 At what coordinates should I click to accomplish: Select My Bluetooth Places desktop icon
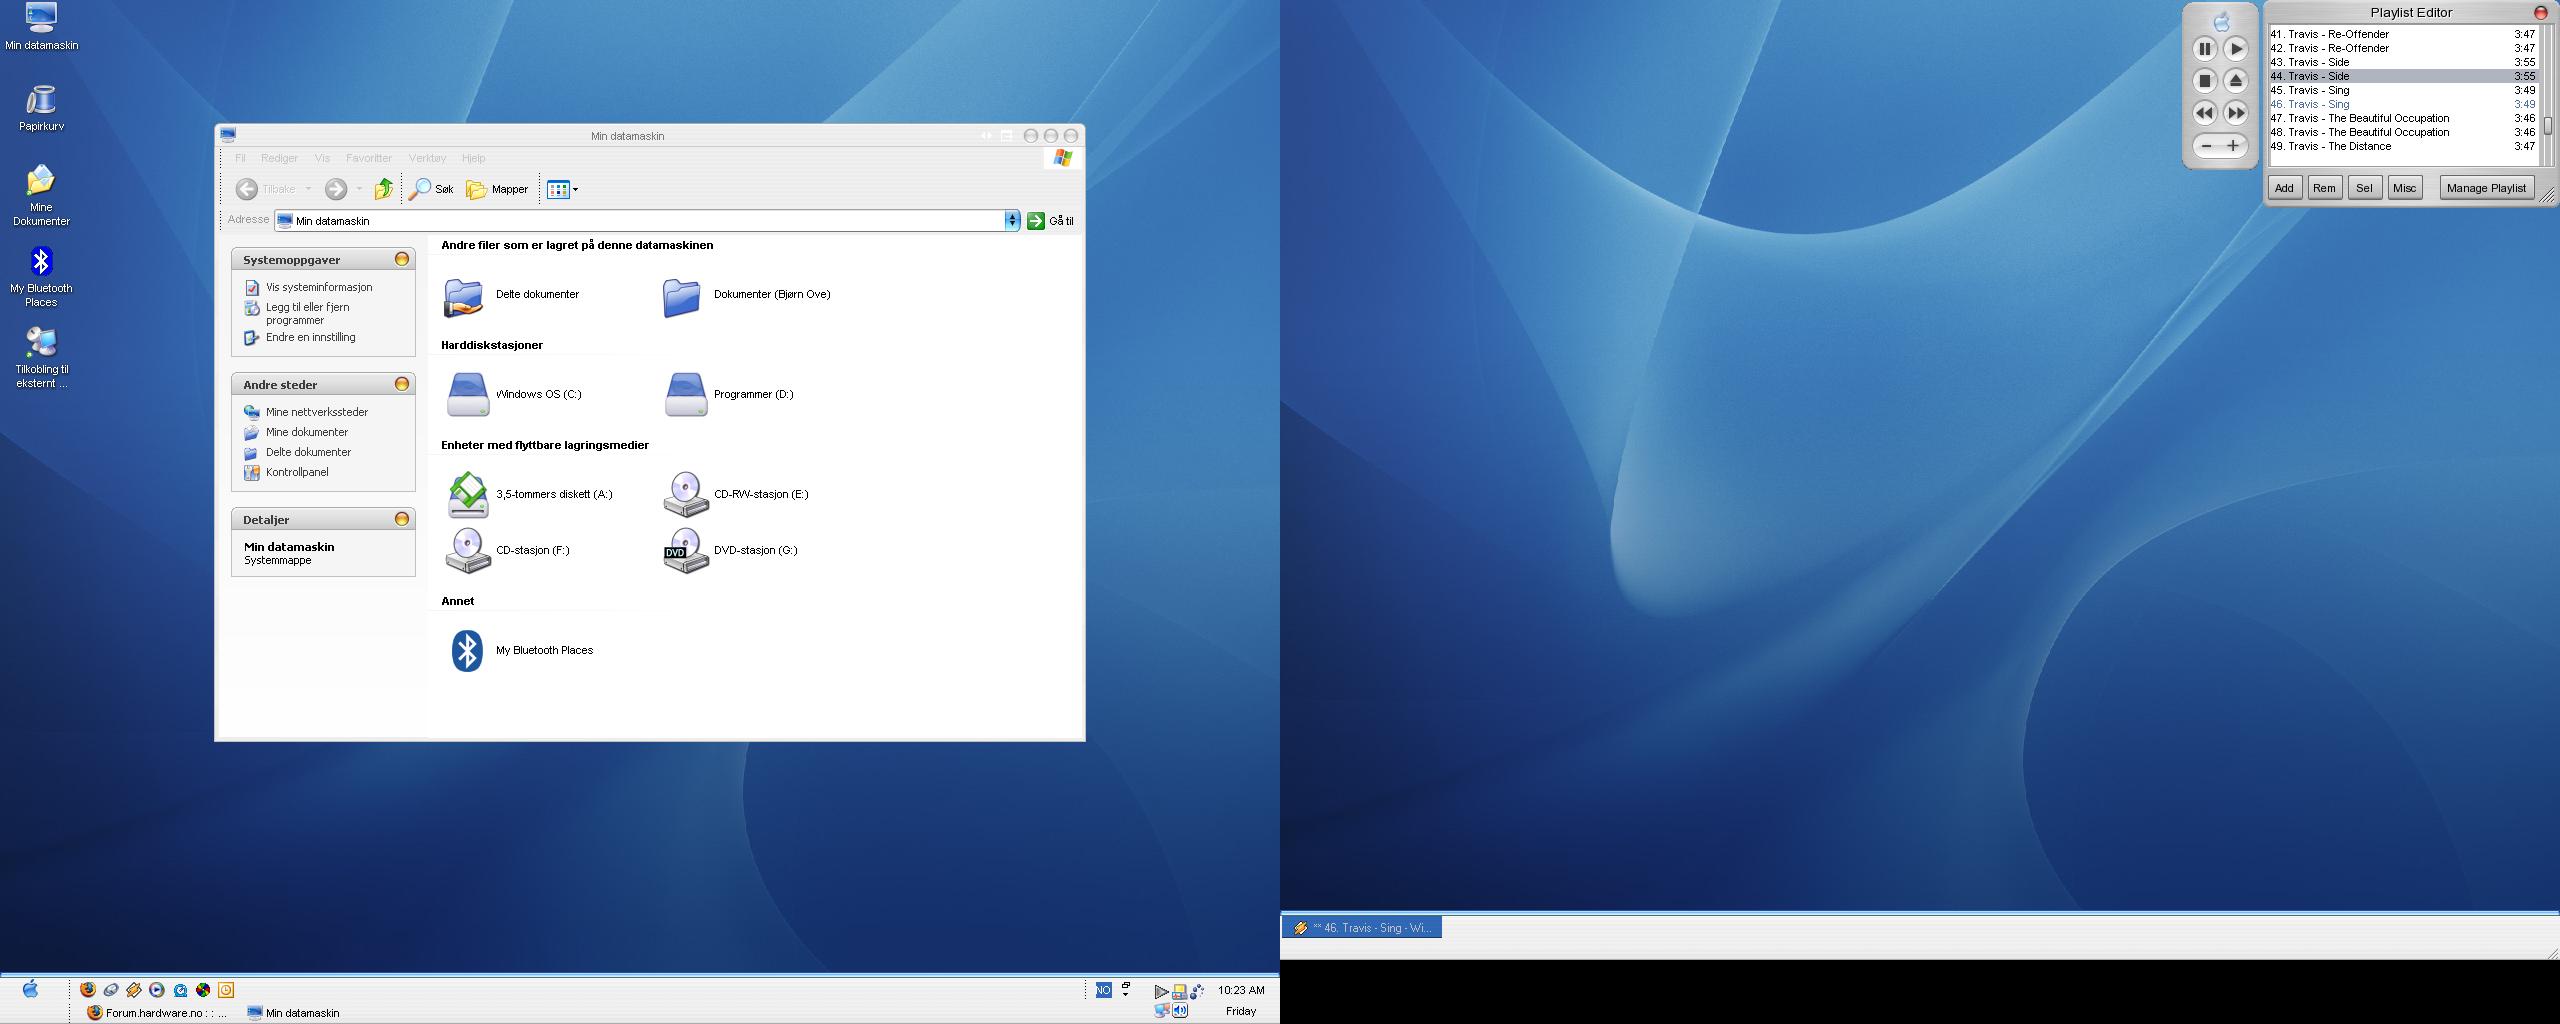[41, 277]
